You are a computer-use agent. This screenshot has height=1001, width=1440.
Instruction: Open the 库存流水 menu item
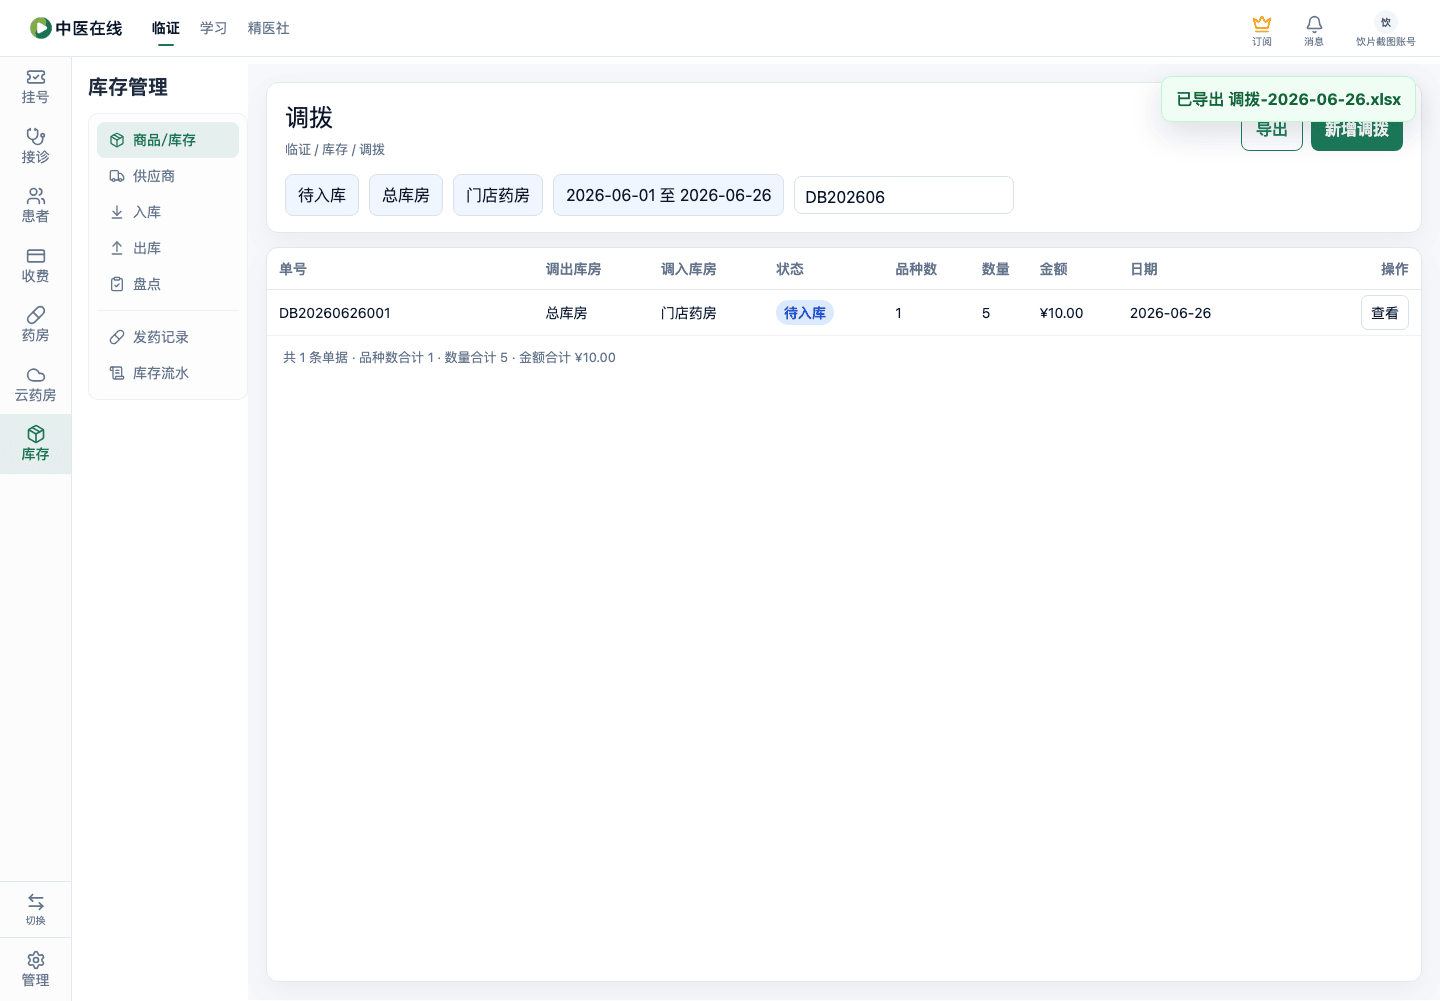pyautogui.click(x=168, y=373)
